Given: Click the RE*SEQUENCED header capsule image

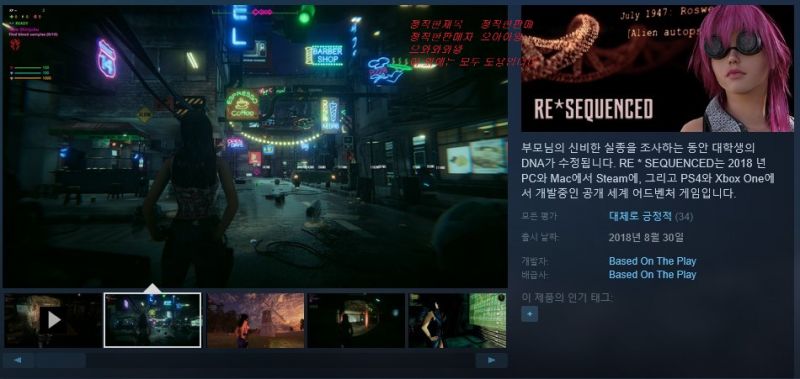Looking at the screenshot, I should click(657, 68).
